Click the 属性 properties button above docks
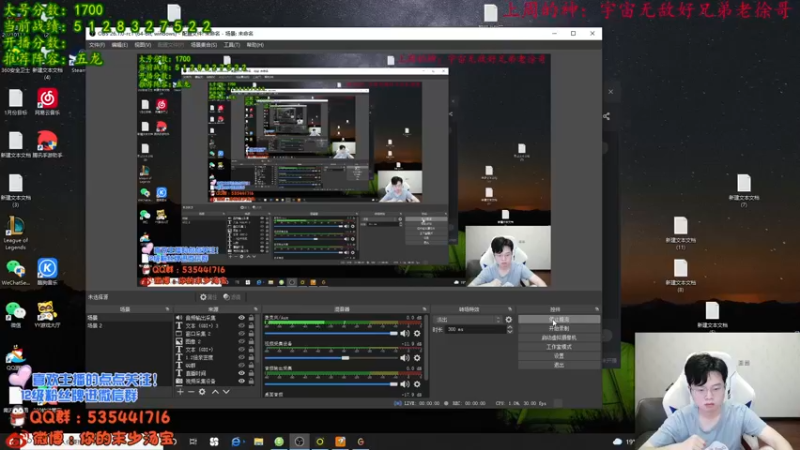Screen dimensions: 800x450 [x=208, y=297]
